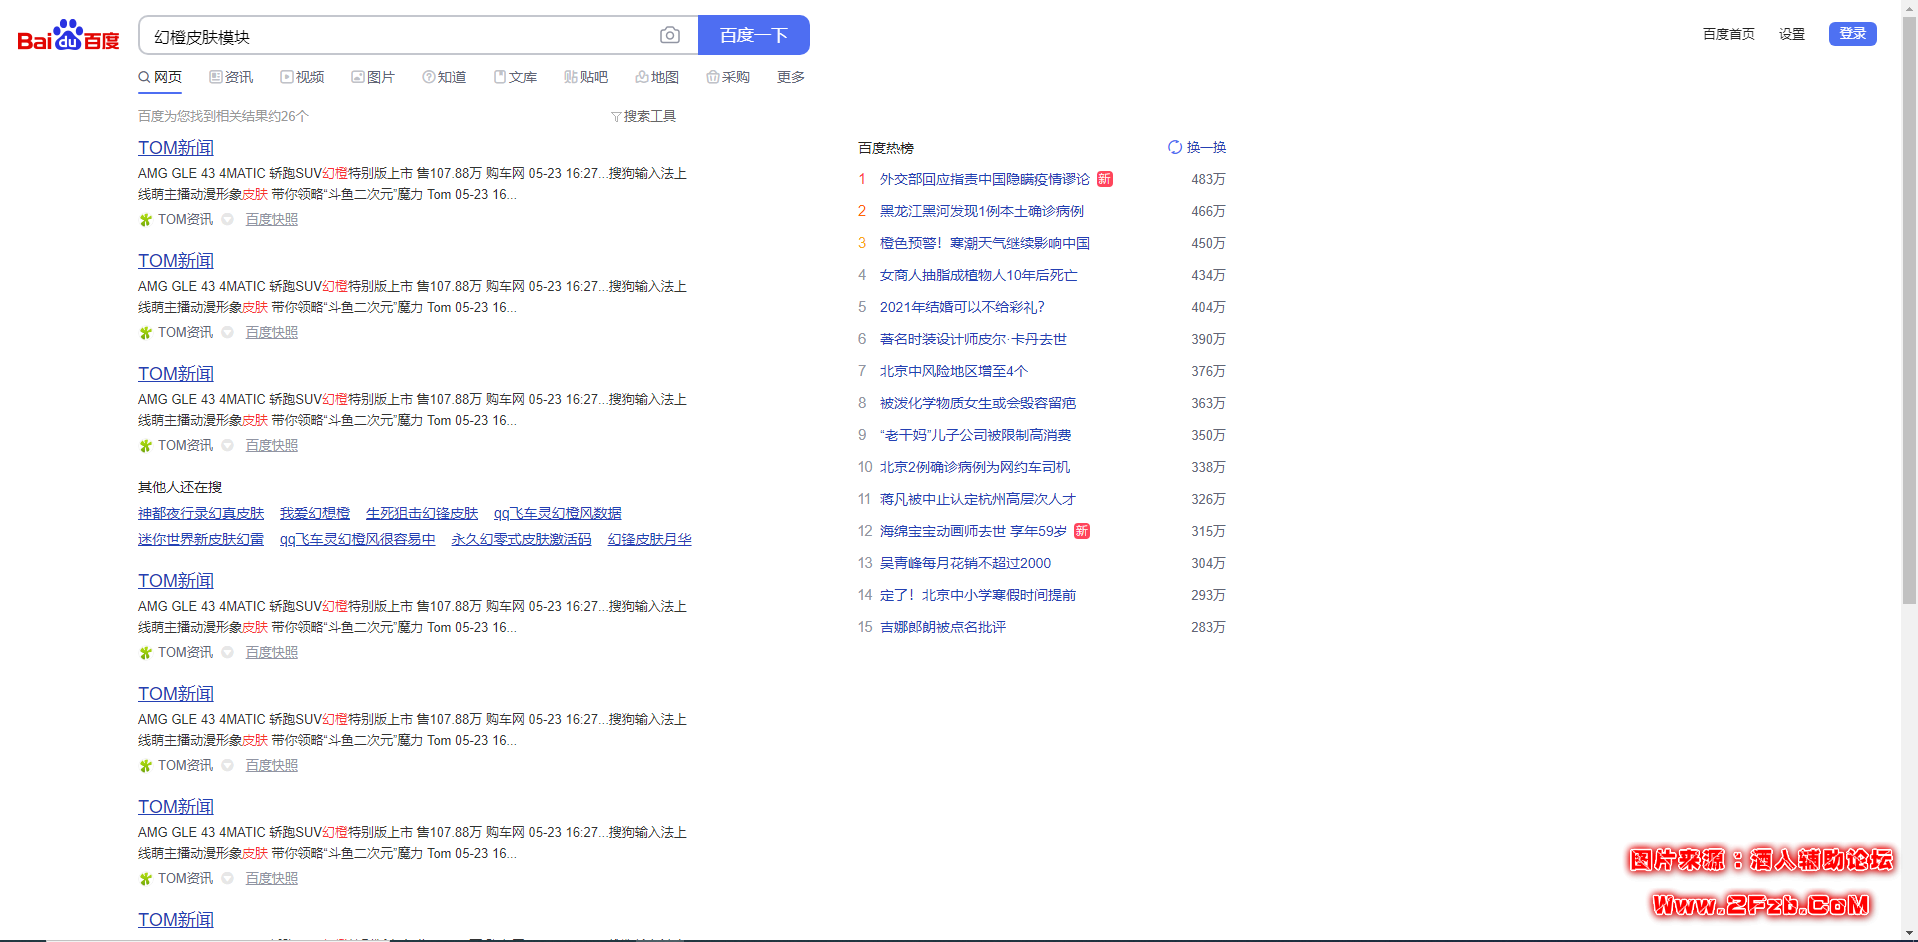The image size is (1918, 942).
Task: Open hot item 橙色预警！寒潮天气继续影响中国
Action: pyautogui.click(x=985, y=243)
